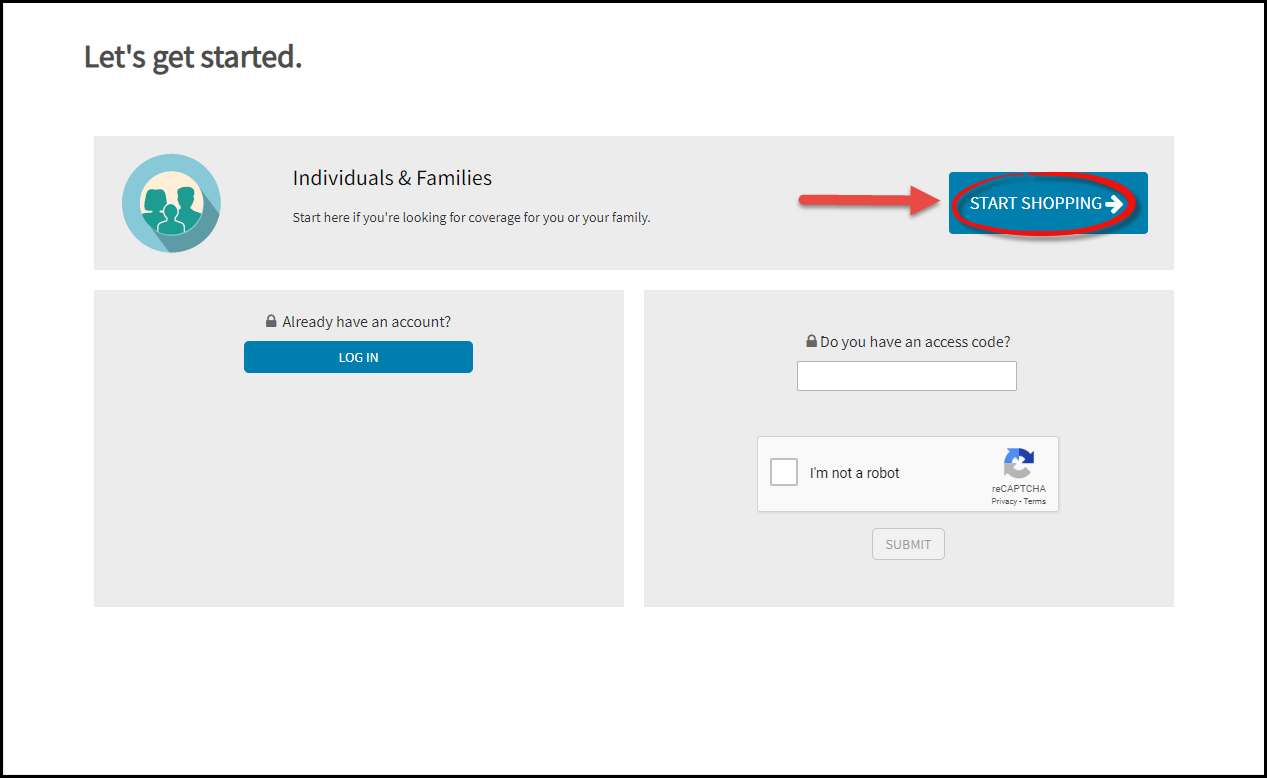Click the Already have an account text
This screenshot has width=1267, height=778.
(x=367, y=322)
